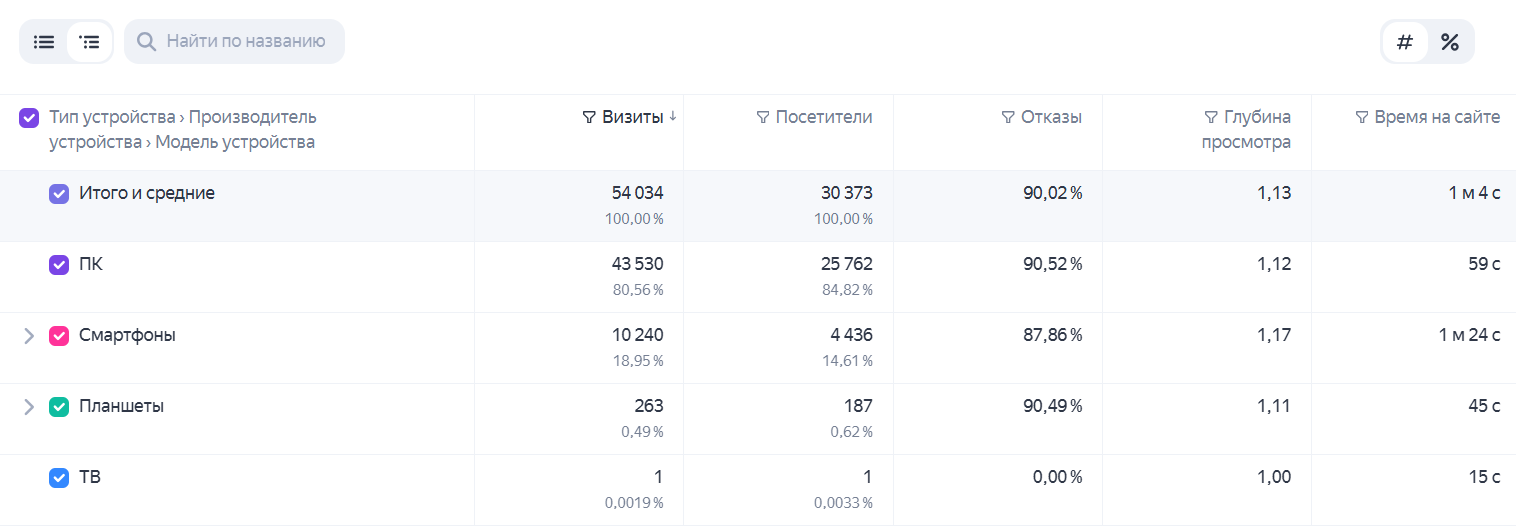Sort by Посетители column header

point(824,117)
